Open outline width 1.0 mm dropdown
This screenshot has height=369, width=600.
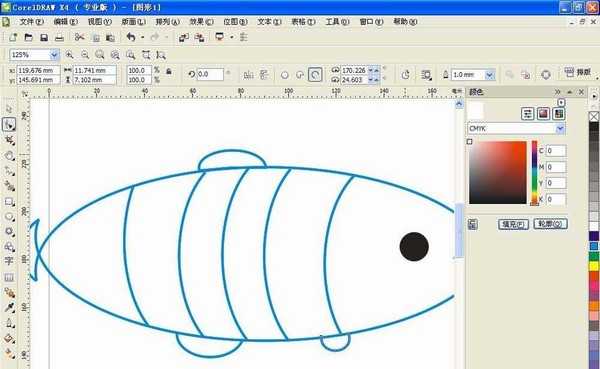click(x=489, y=75)
